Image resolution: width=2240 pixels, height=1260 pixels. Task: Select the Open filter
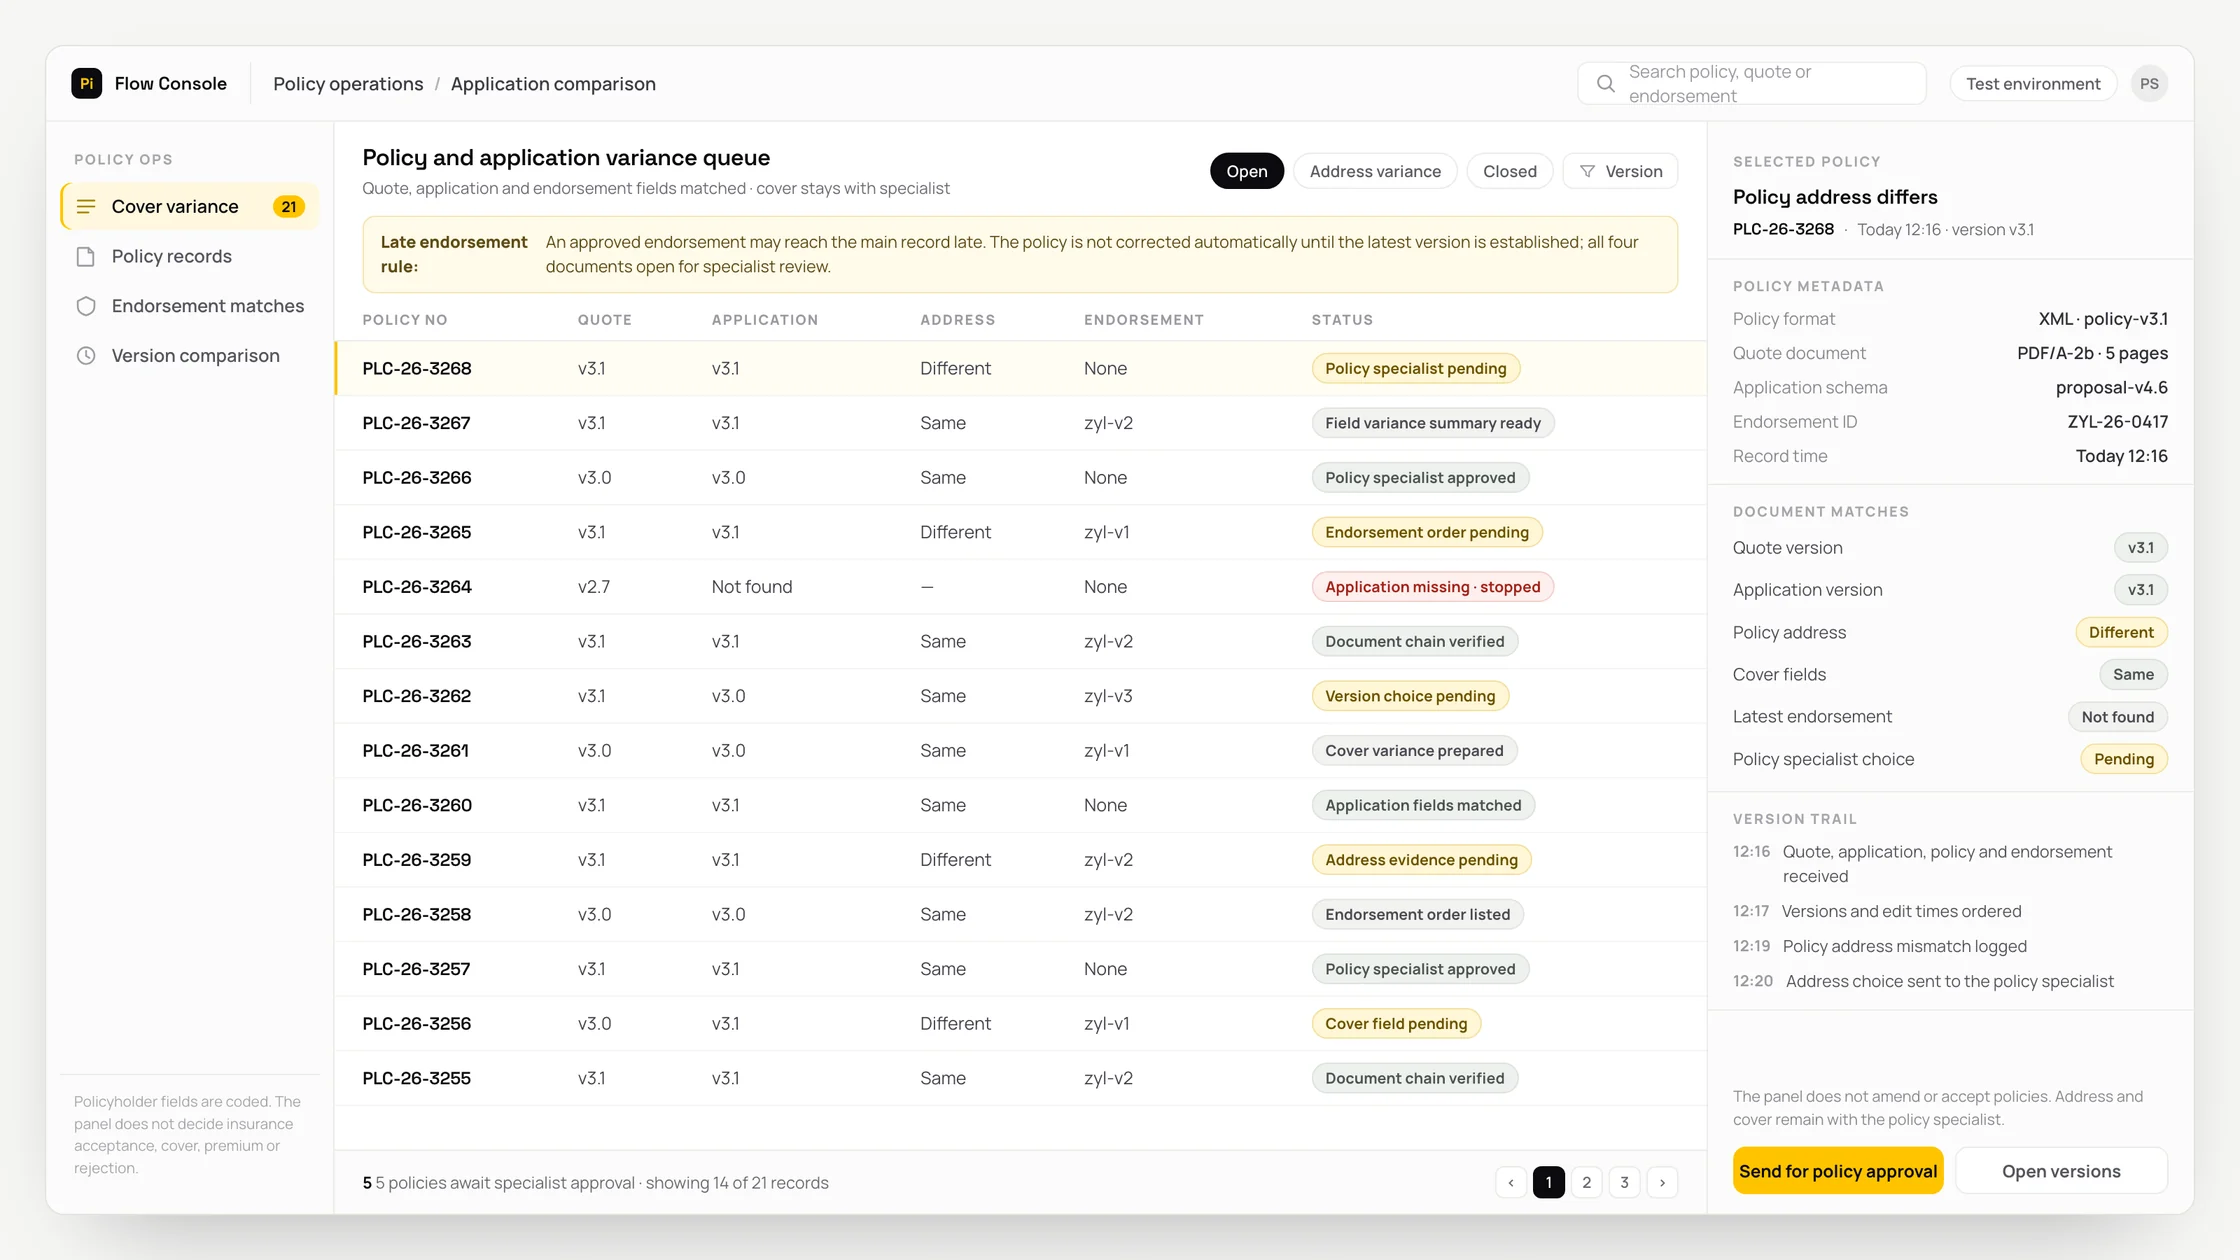(1247, 171)
